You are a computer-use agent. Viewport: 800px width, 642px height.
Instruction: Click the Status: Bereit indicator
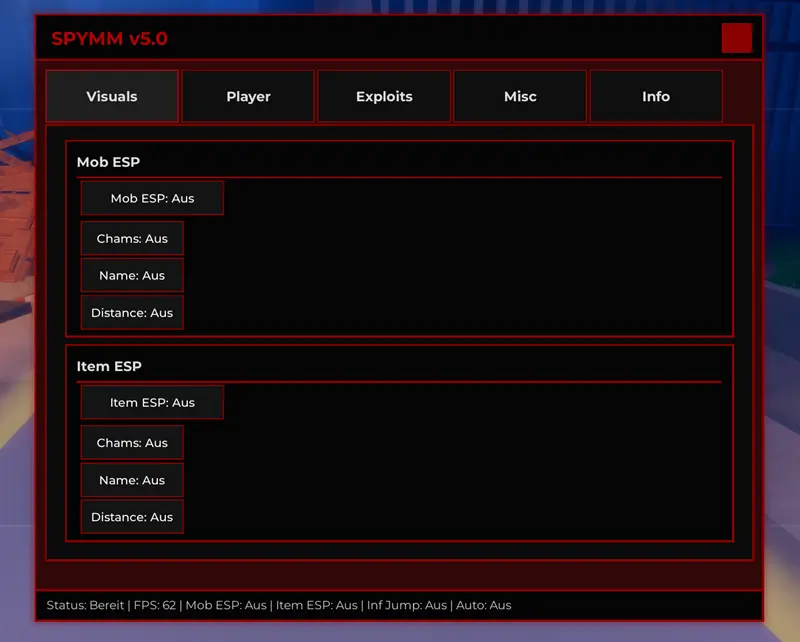pyautogui.click(x=86, y=605)
